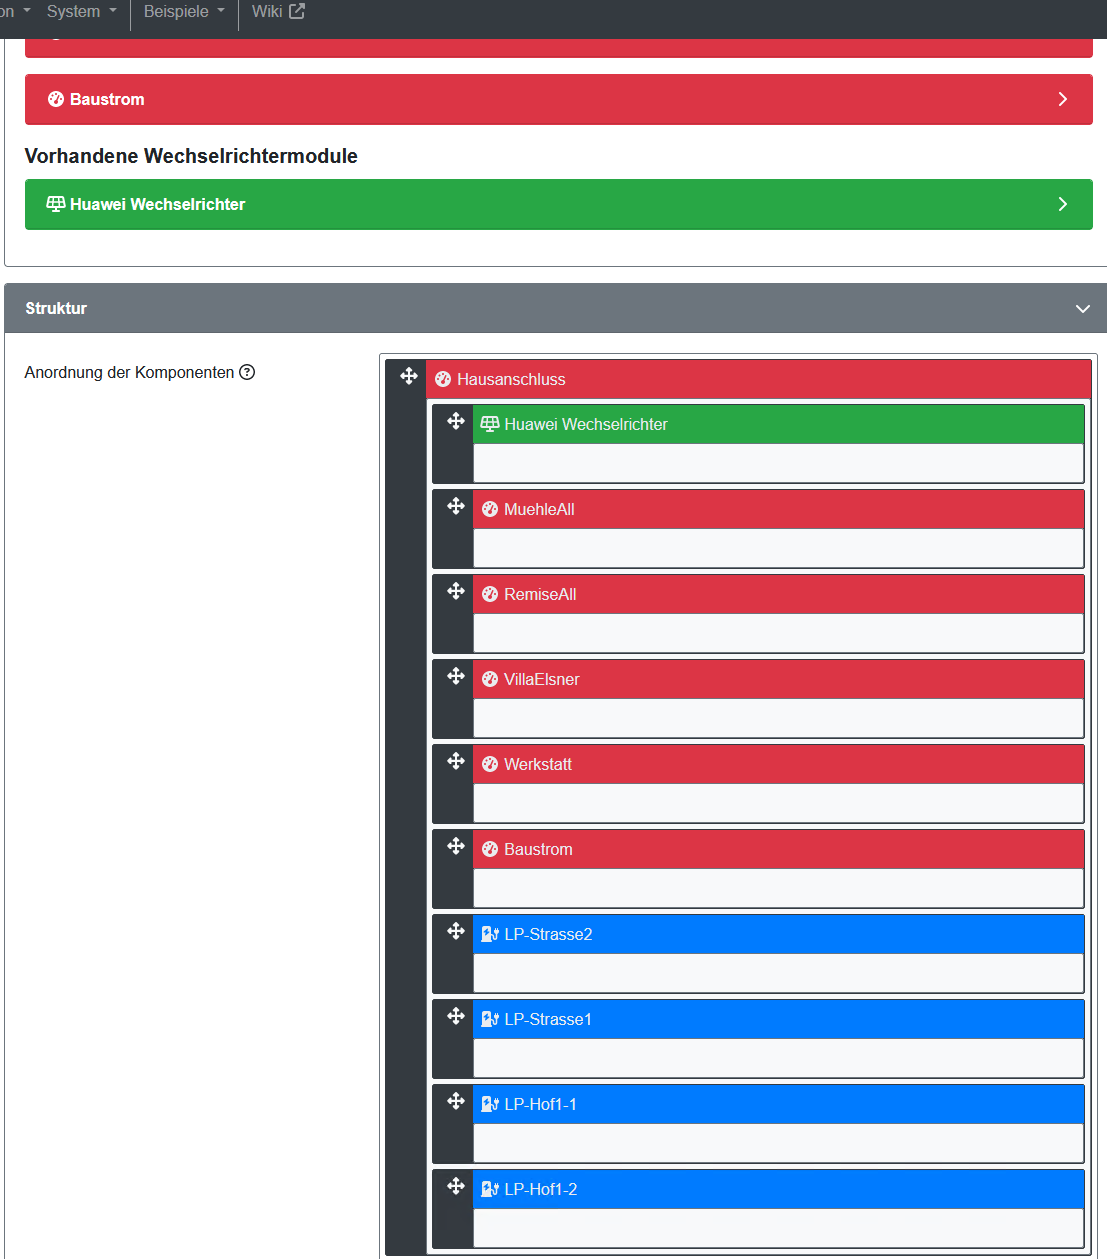Click the empty drop area under Huawei Wechselrichter

tap(778, 463)
